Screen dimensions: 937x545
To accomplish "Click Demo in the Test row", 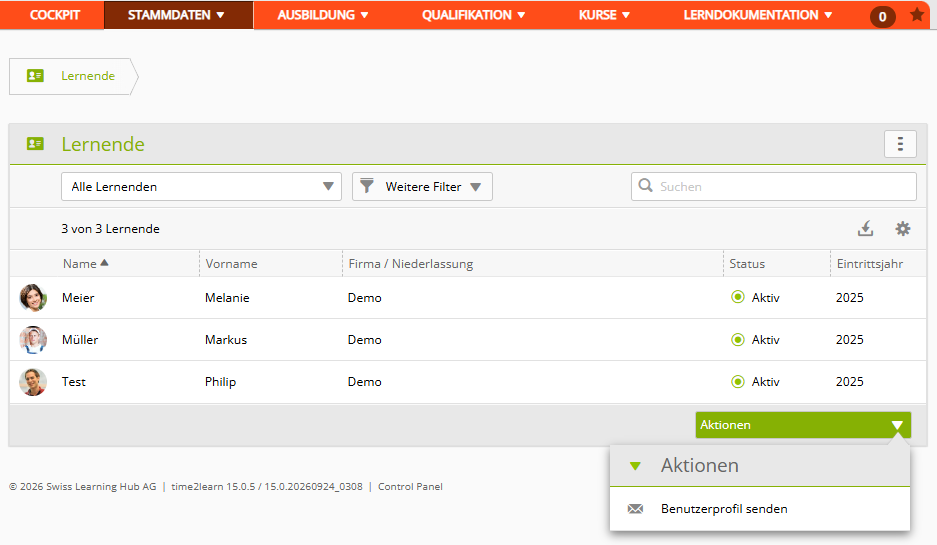I will [x=365, y=382].
